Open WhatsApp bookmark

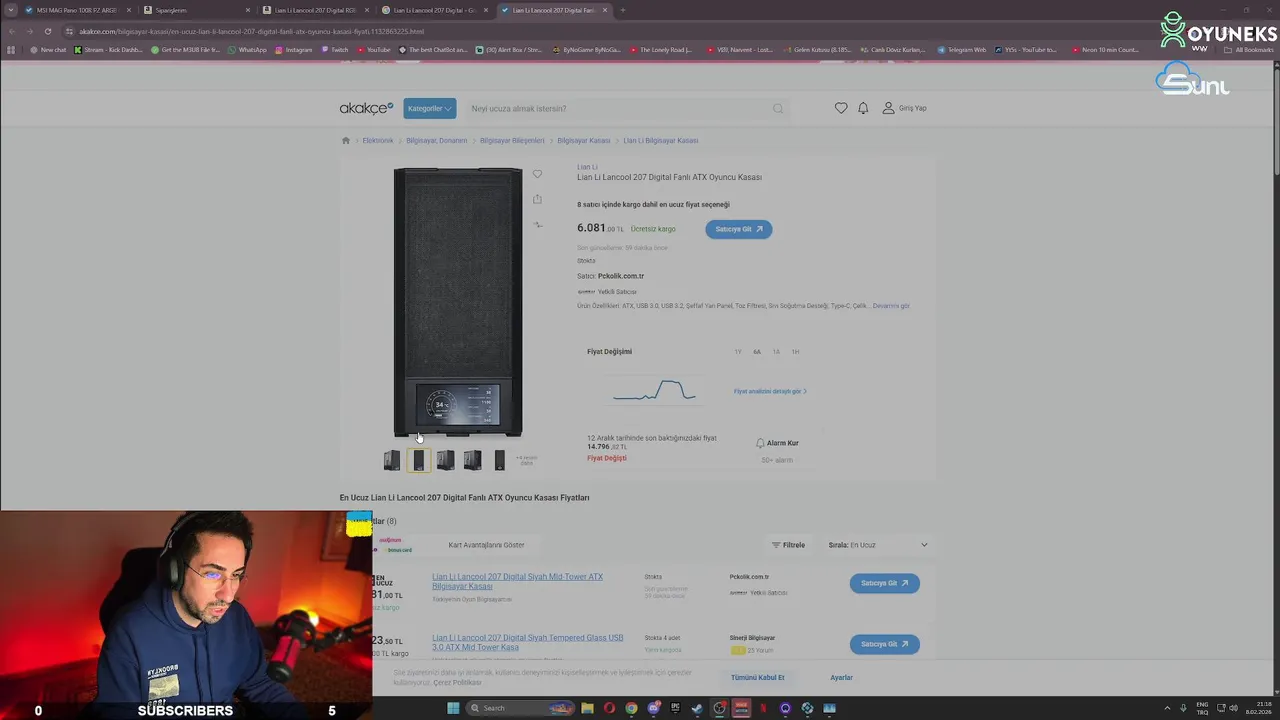pyautogui.click(x=247, y=49)
